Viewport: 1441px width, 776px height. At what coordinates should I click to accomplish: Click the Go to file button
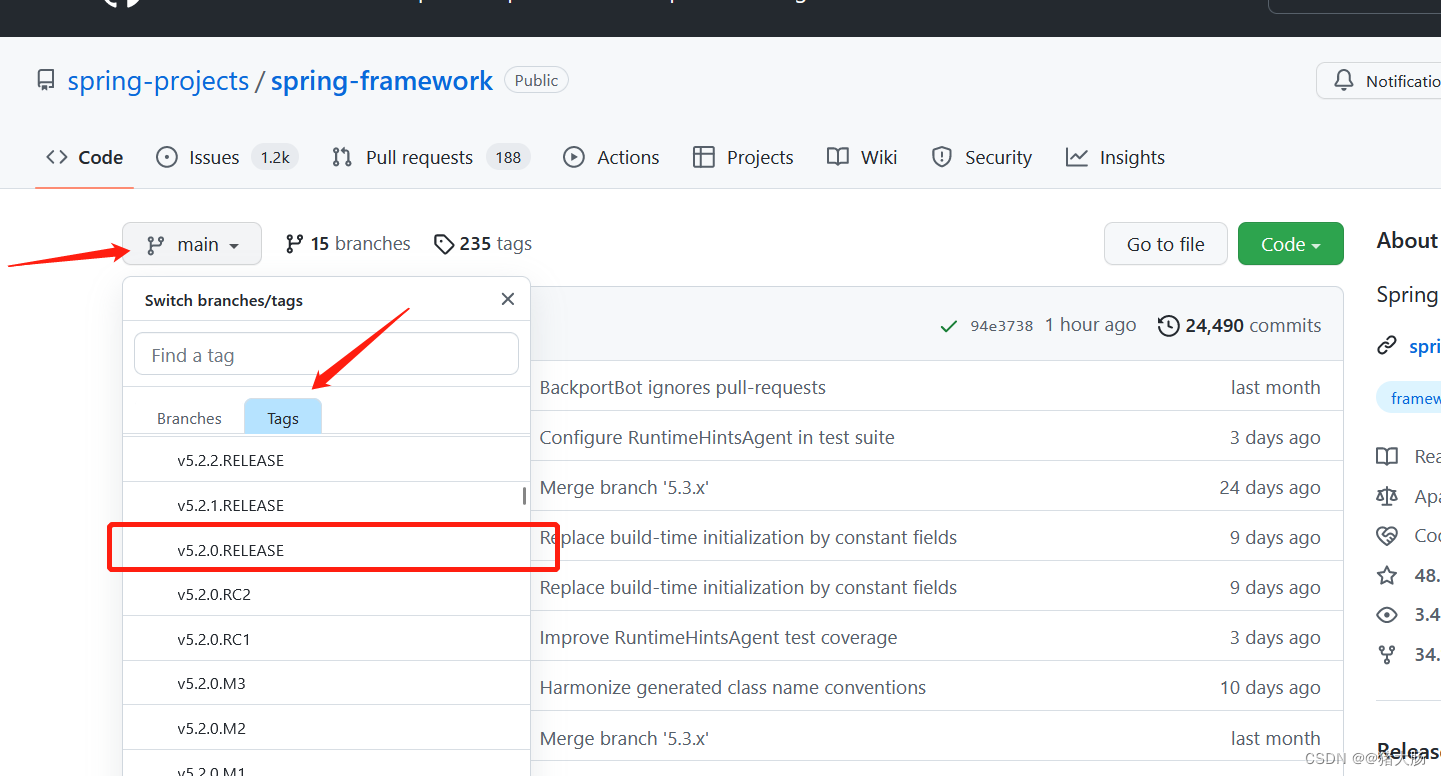[x=1165, y=244]
